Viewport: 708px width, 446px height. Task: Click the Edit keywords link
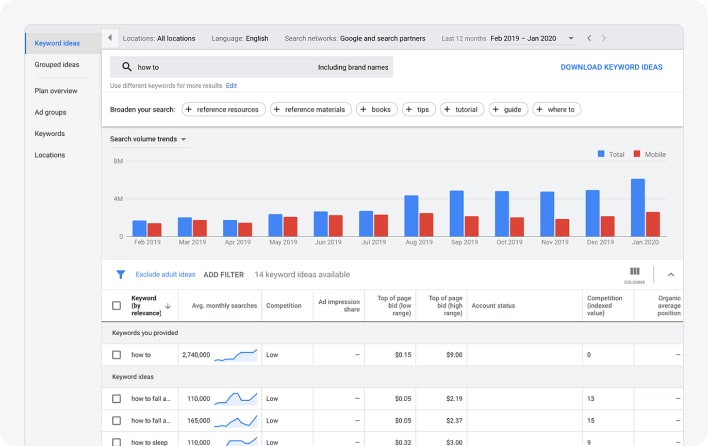(231, 85)
